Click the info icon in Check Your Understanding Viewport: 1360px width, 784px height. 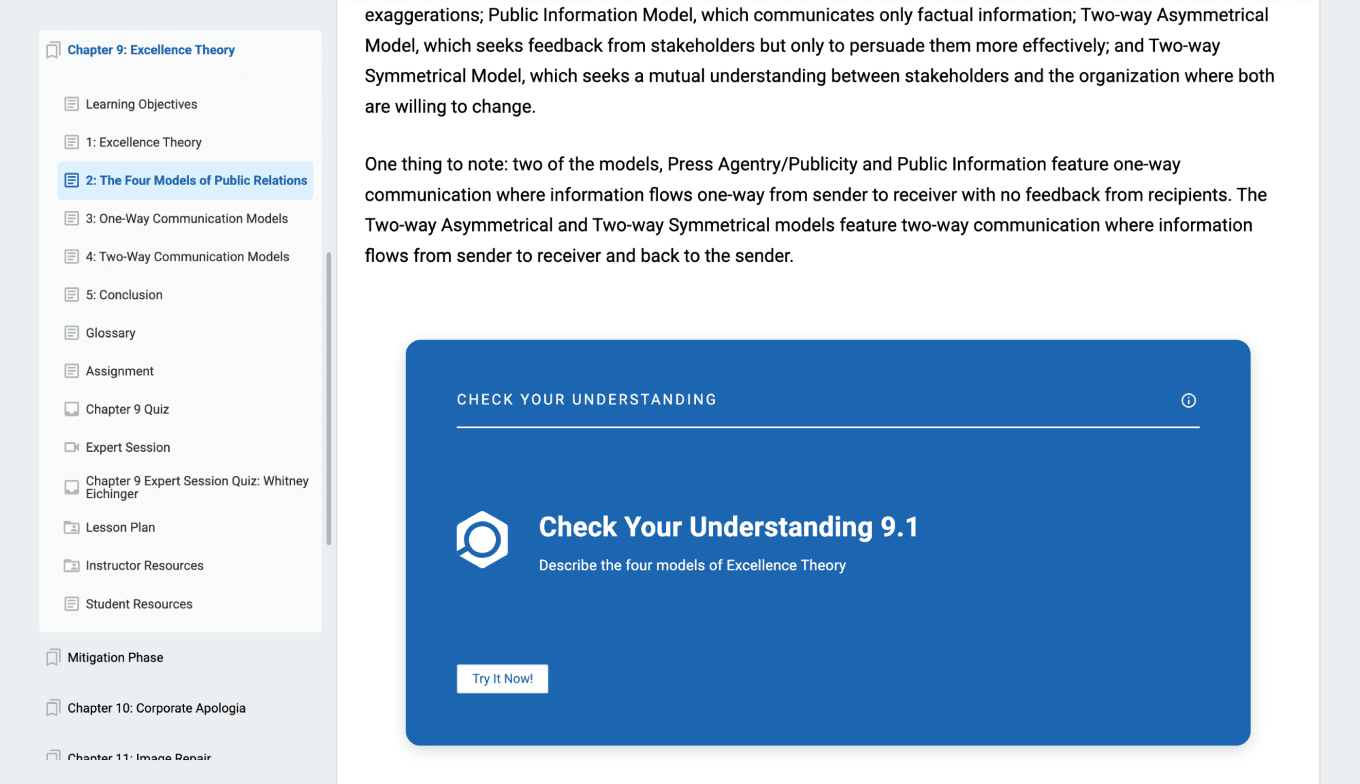tap(1188, 401)
